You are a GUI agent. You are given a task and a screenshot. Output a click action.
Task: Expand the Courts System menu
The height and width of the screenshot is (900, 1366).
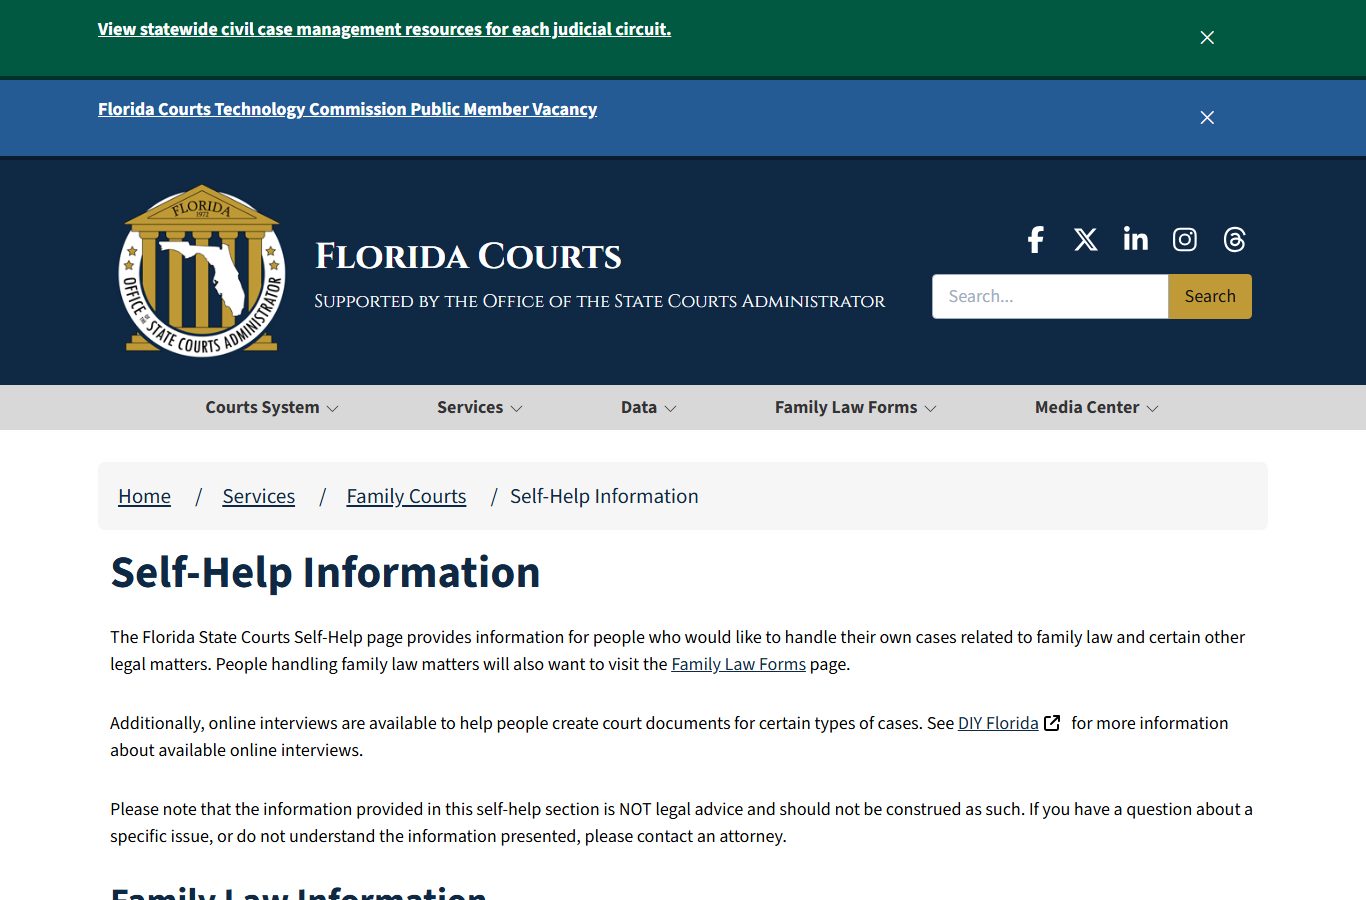tap(272, 407)
